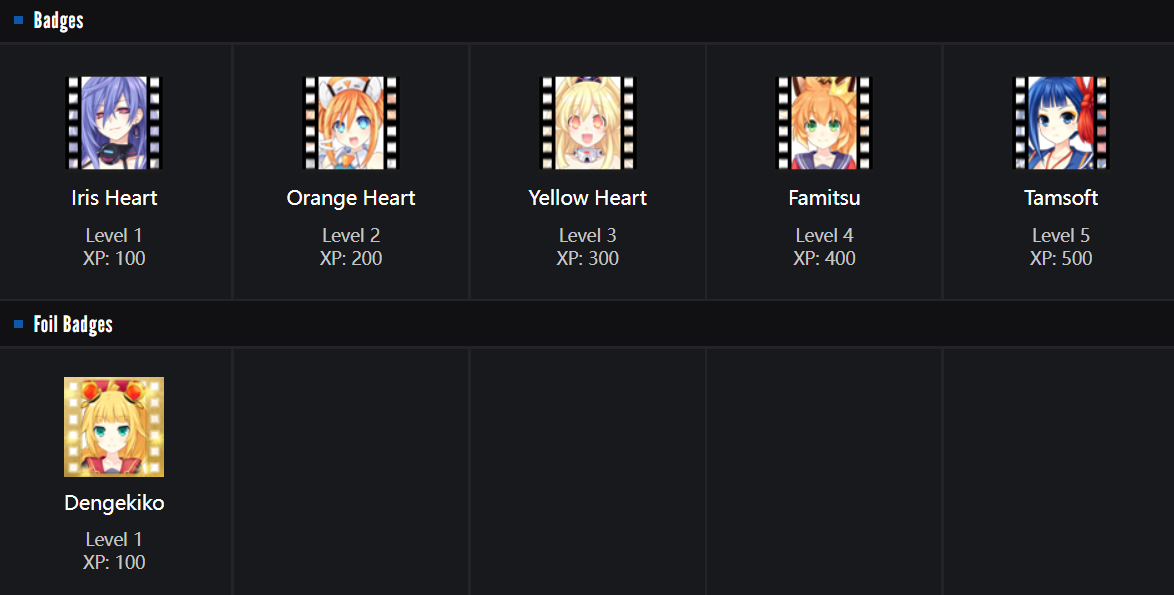
Task: Open the Yellow Heart badge image
Action: tap(588, 123)
